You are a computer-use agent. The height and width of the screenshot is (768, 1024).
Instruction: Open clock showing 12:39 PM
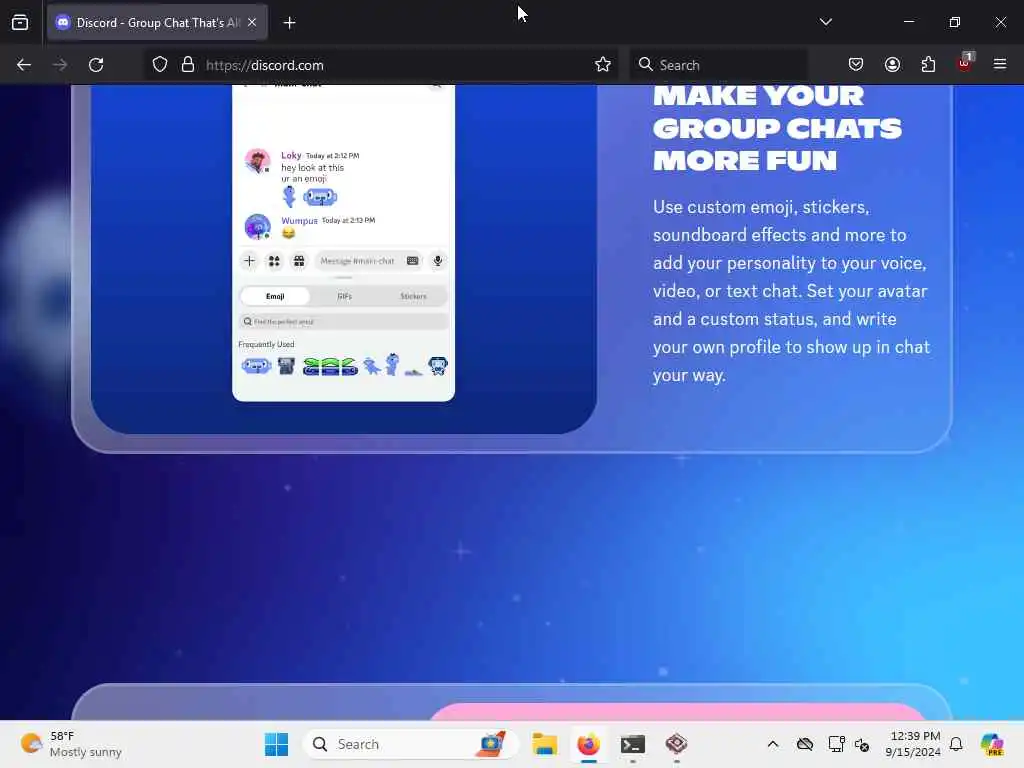(x=913, y=744)
